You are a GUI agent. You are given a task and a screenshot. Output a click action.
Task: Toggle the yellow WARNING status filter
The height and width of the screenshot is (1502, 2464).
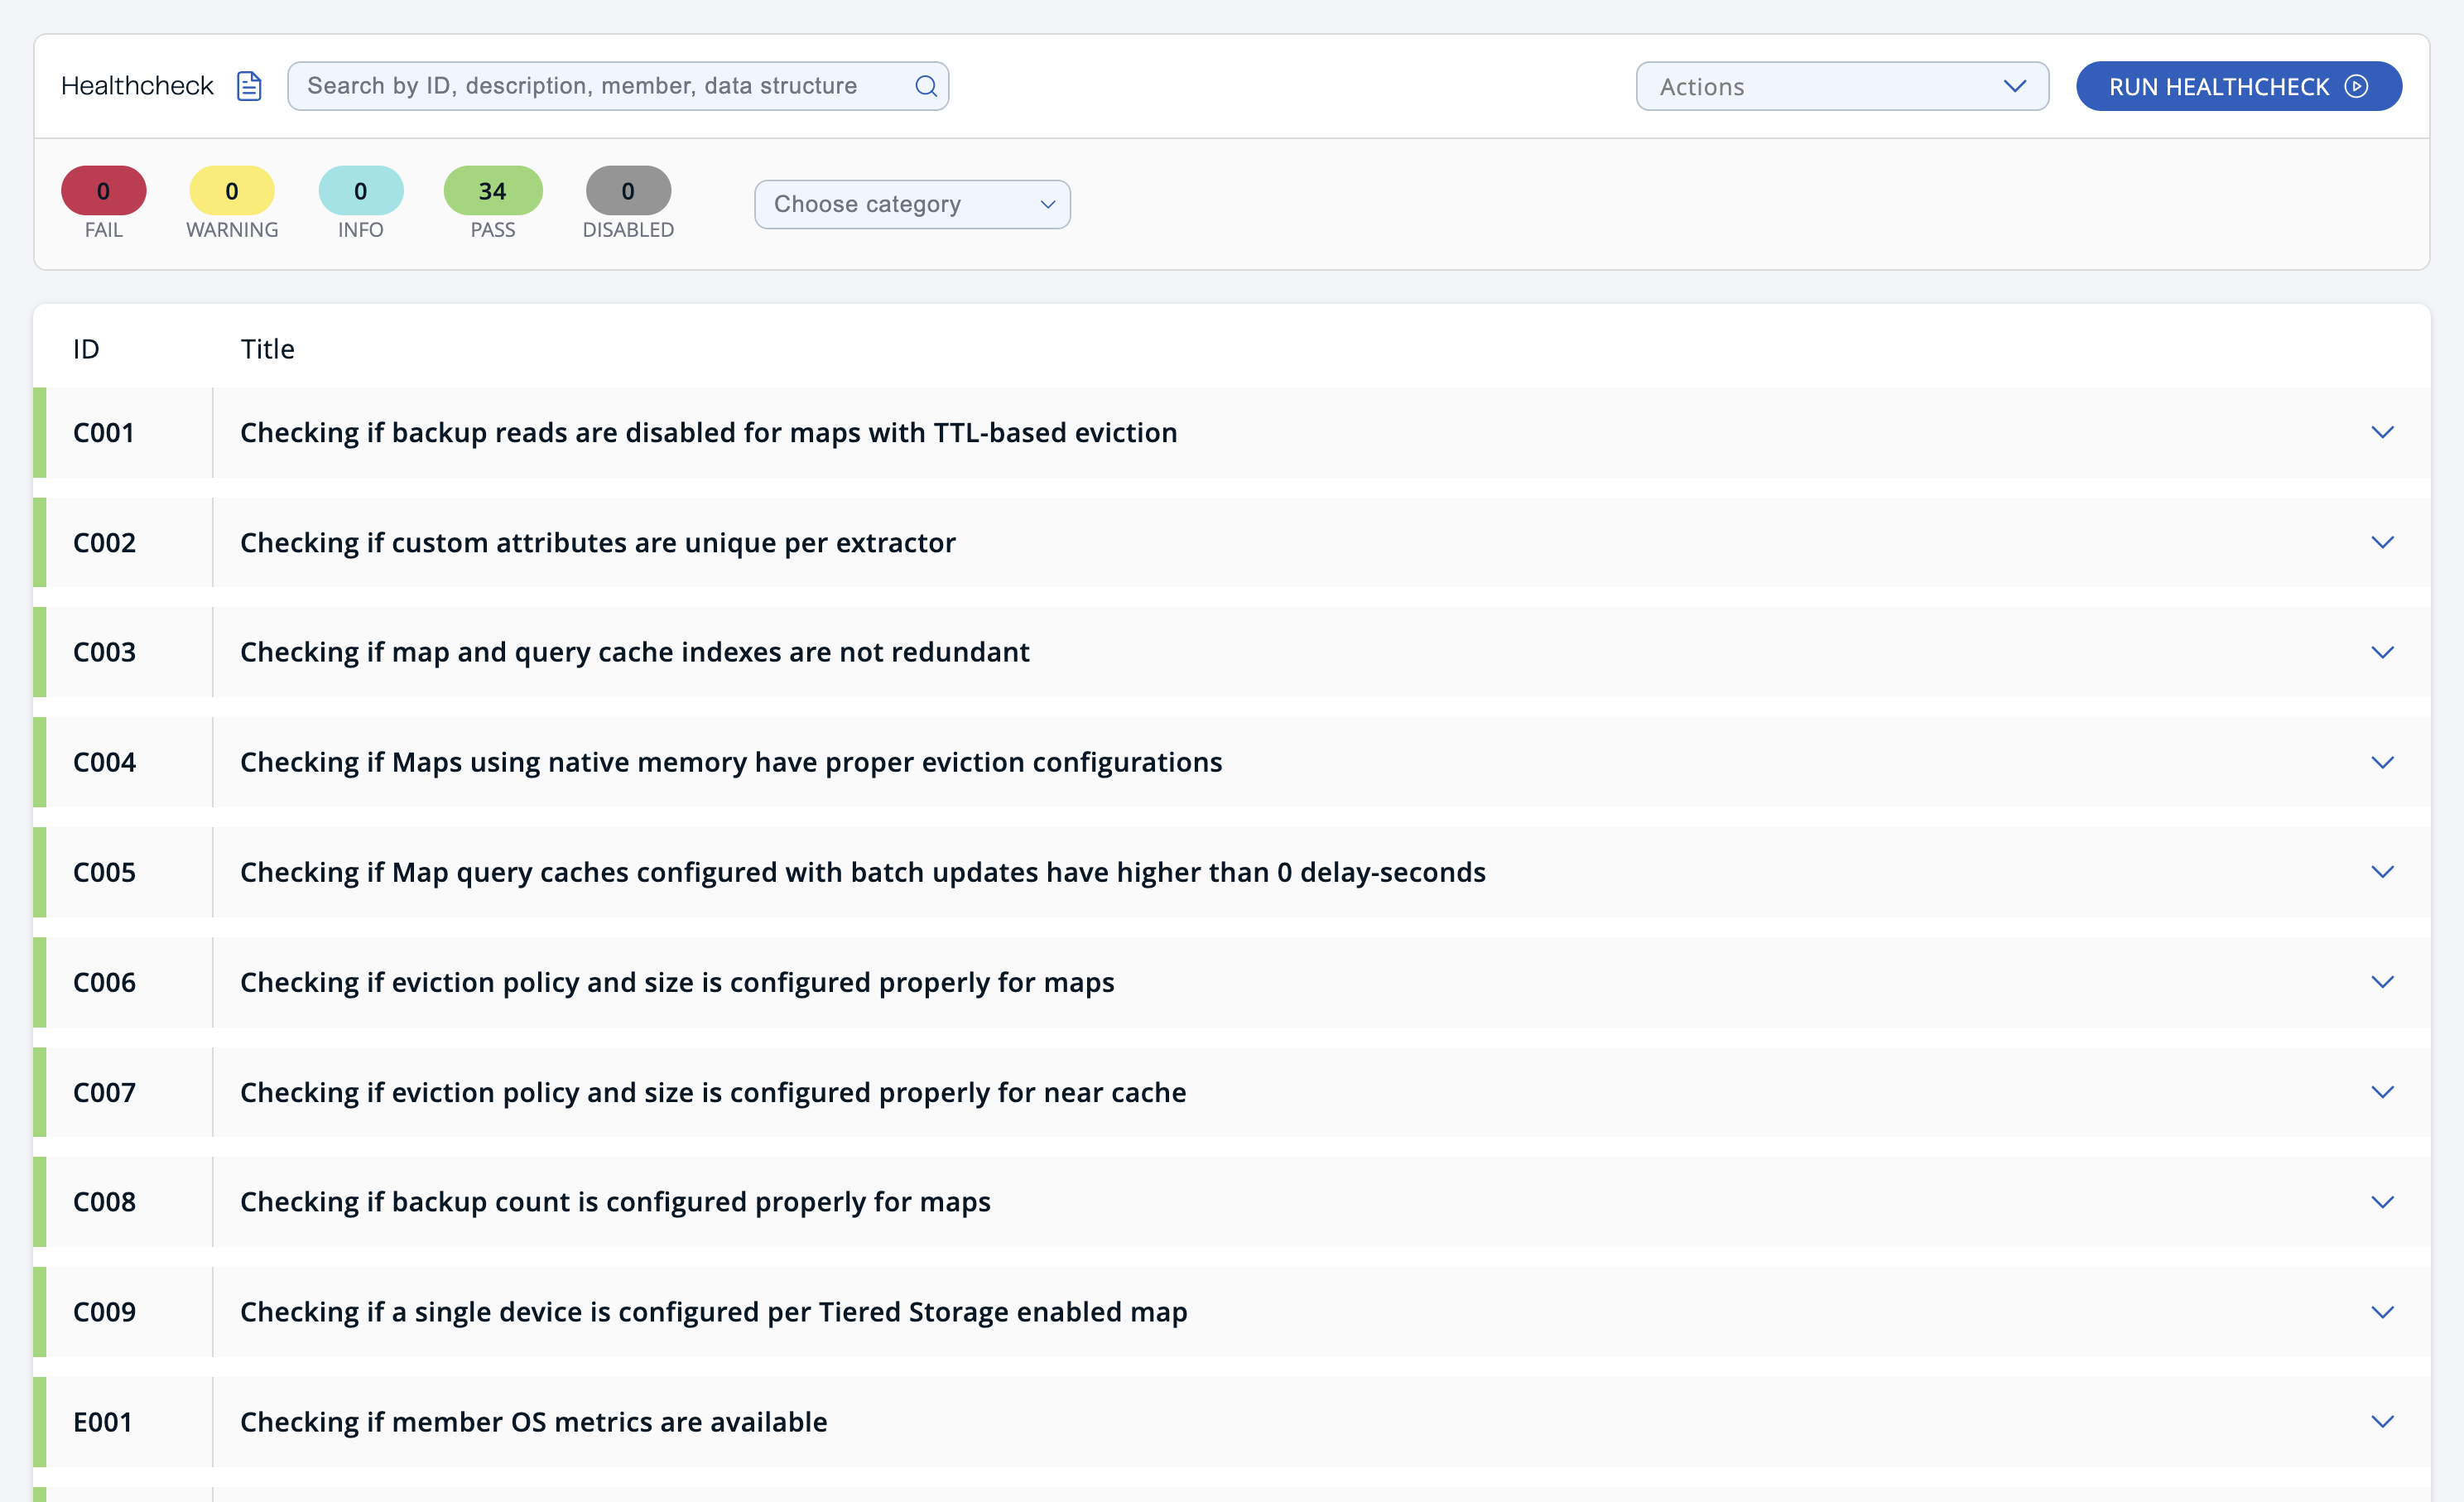pyautogui.click(x=231, y=190)
